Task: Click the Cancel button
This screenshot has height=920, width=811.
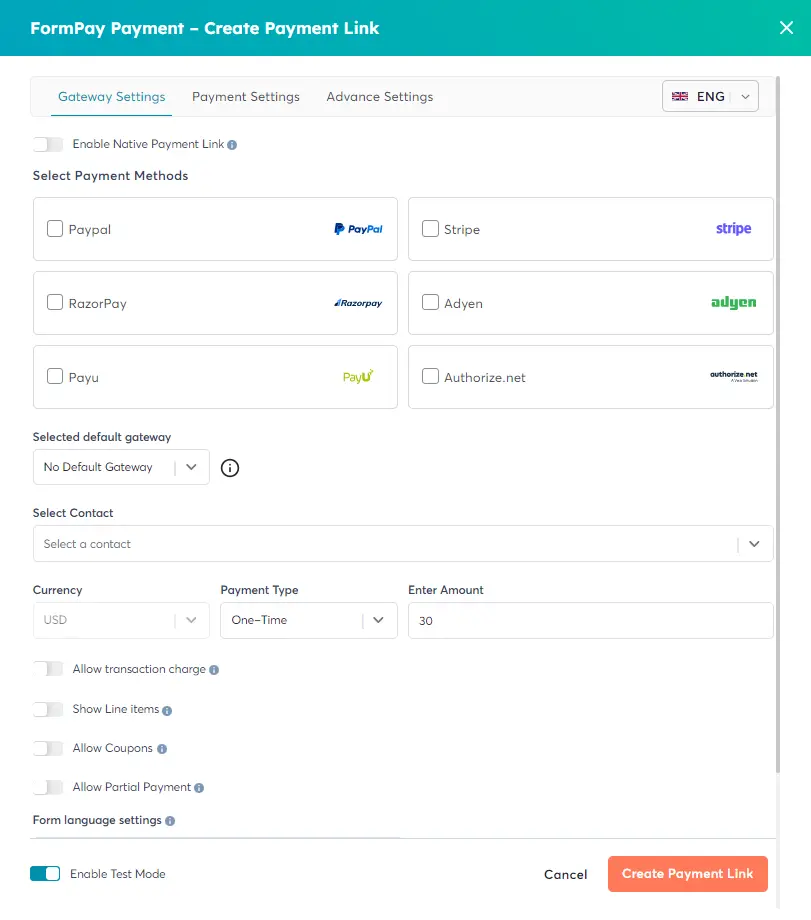Action: pos(565,873)
